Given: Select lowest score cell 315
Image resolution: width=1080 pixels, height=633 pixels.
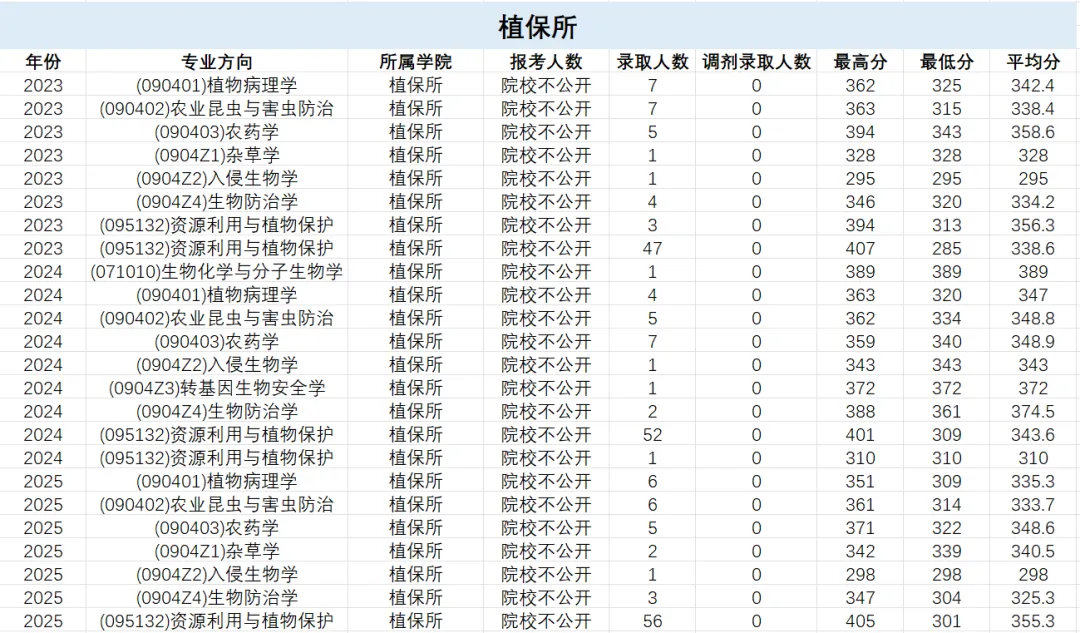Looking at the screenshot, I should (x=946, y=109).
